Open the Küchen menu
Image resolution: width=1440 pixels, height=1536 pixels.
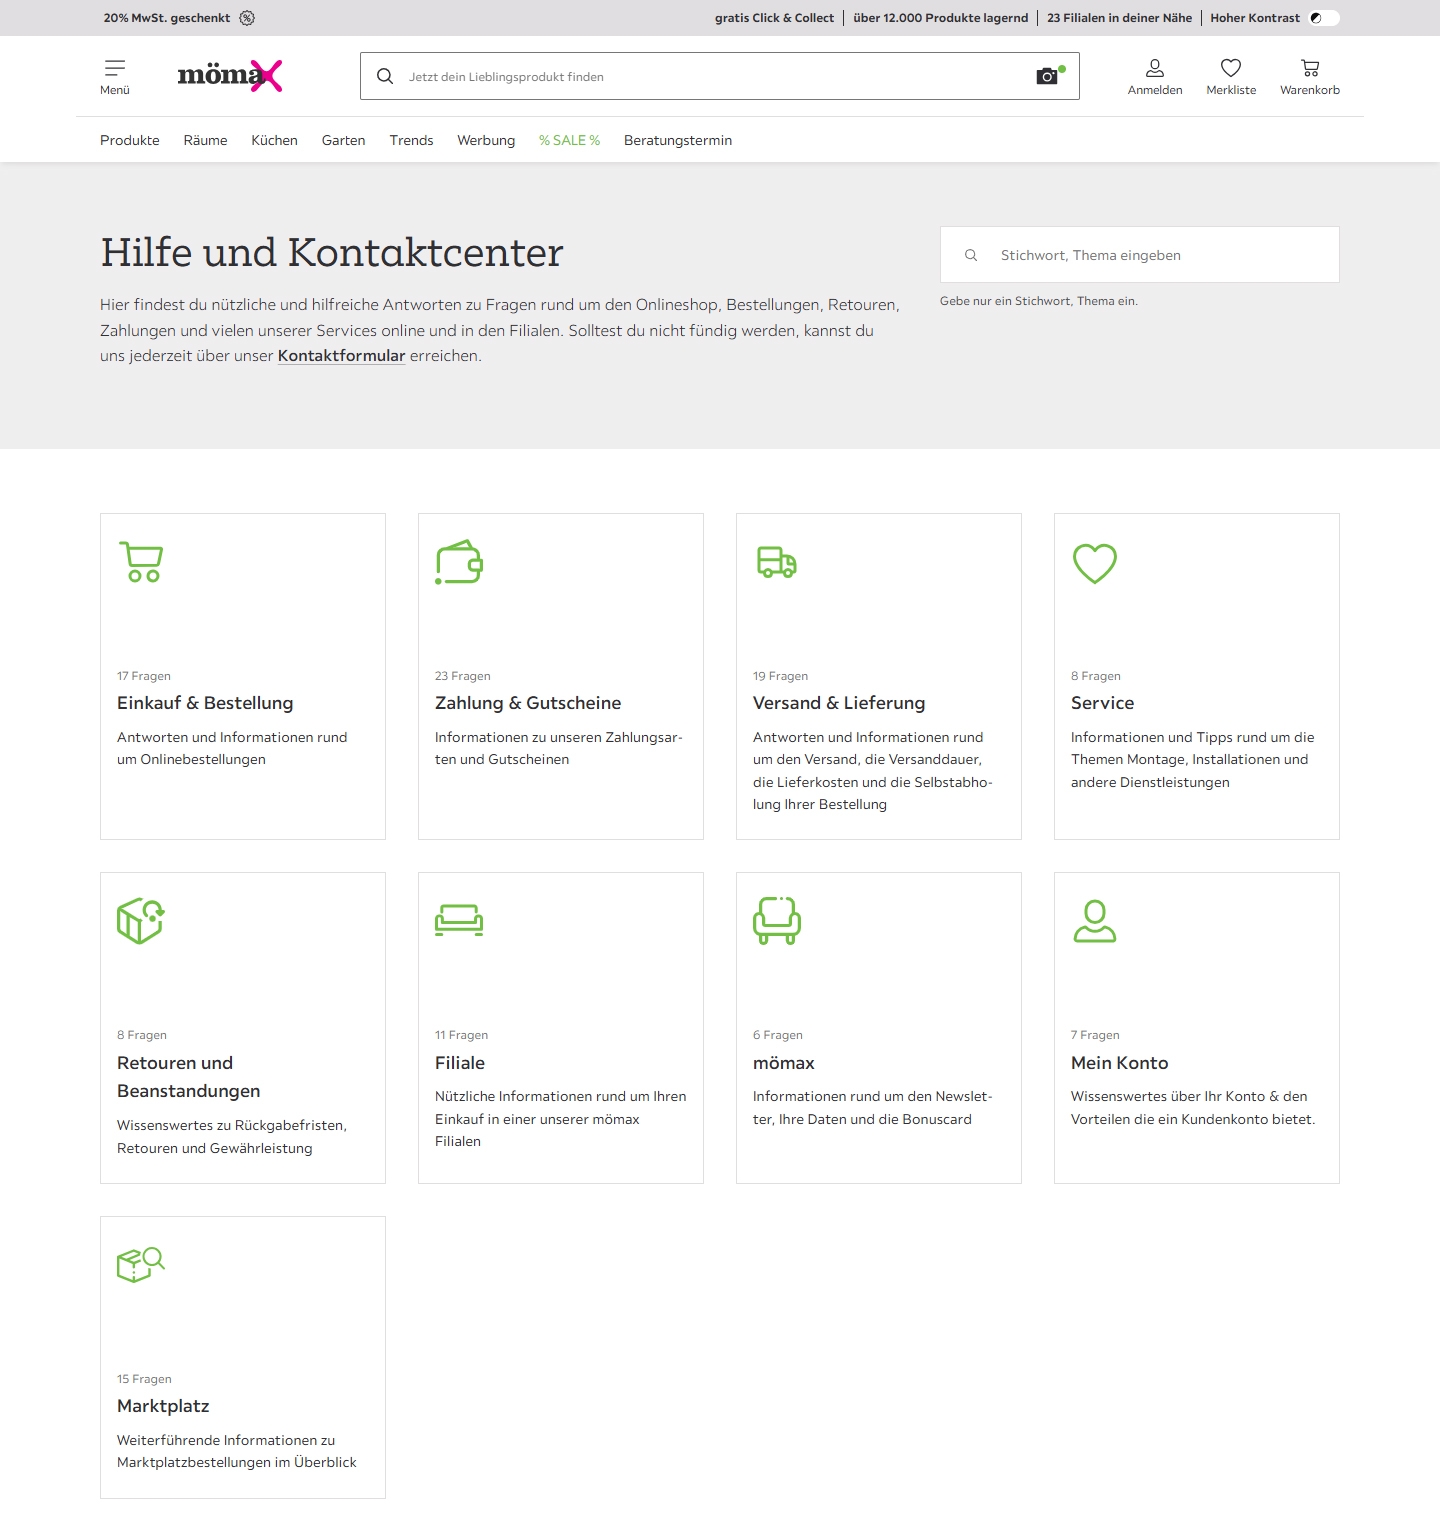pos(275,140)
